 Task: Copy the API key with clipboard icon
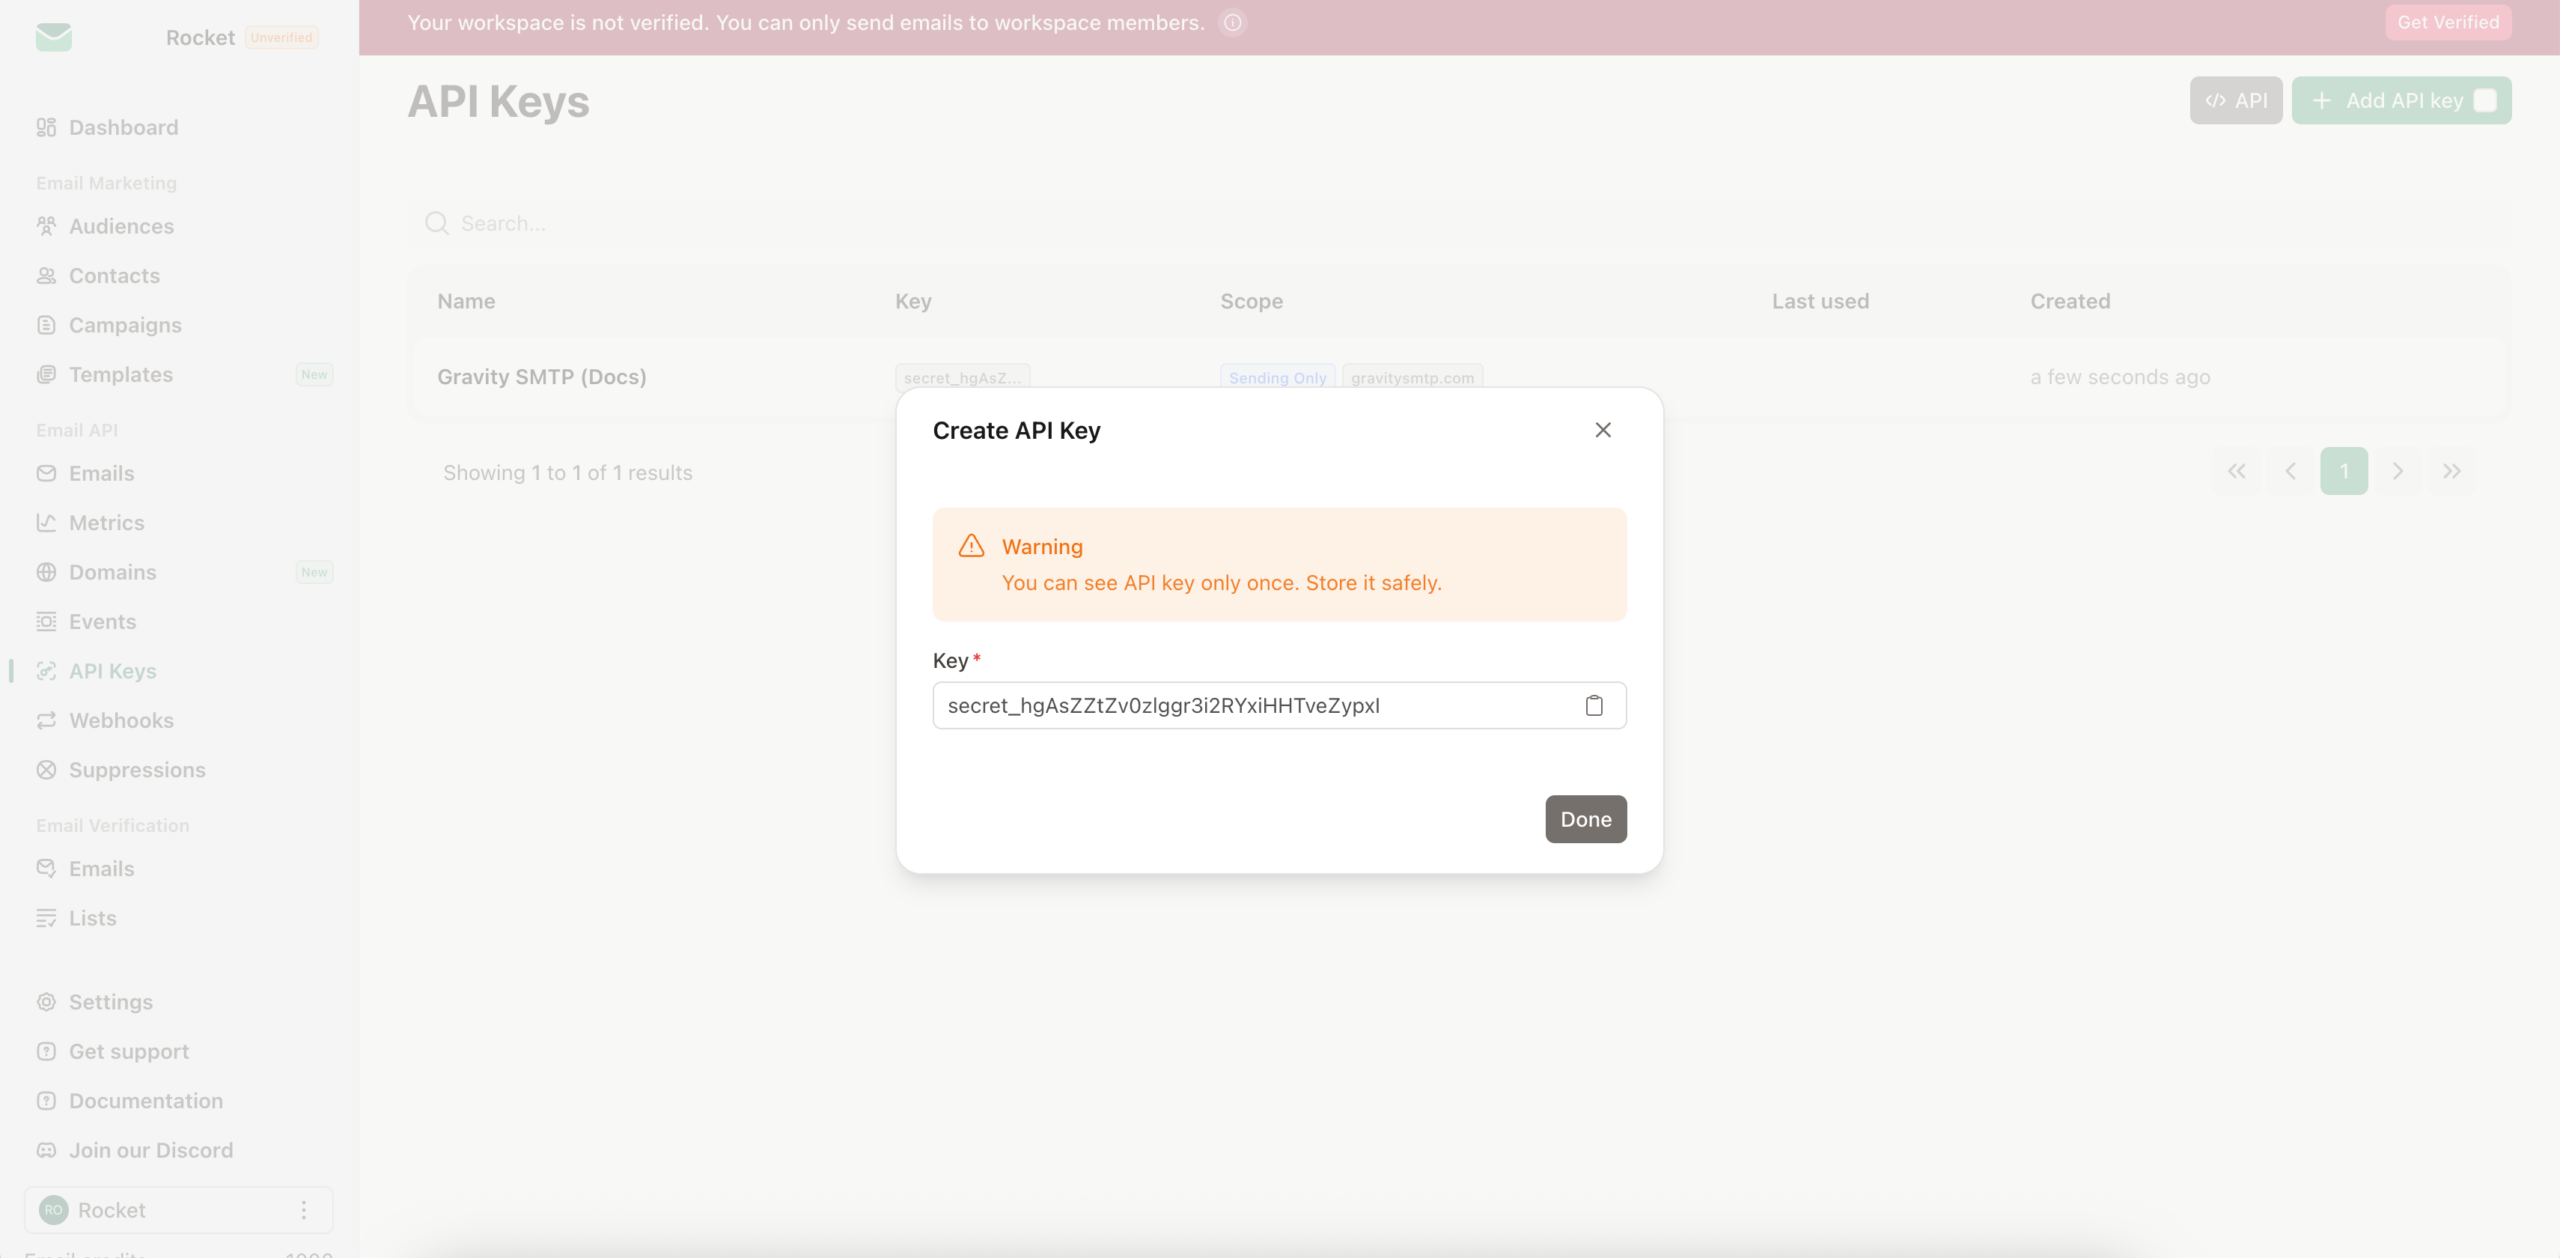click(x=1594, y=706)
